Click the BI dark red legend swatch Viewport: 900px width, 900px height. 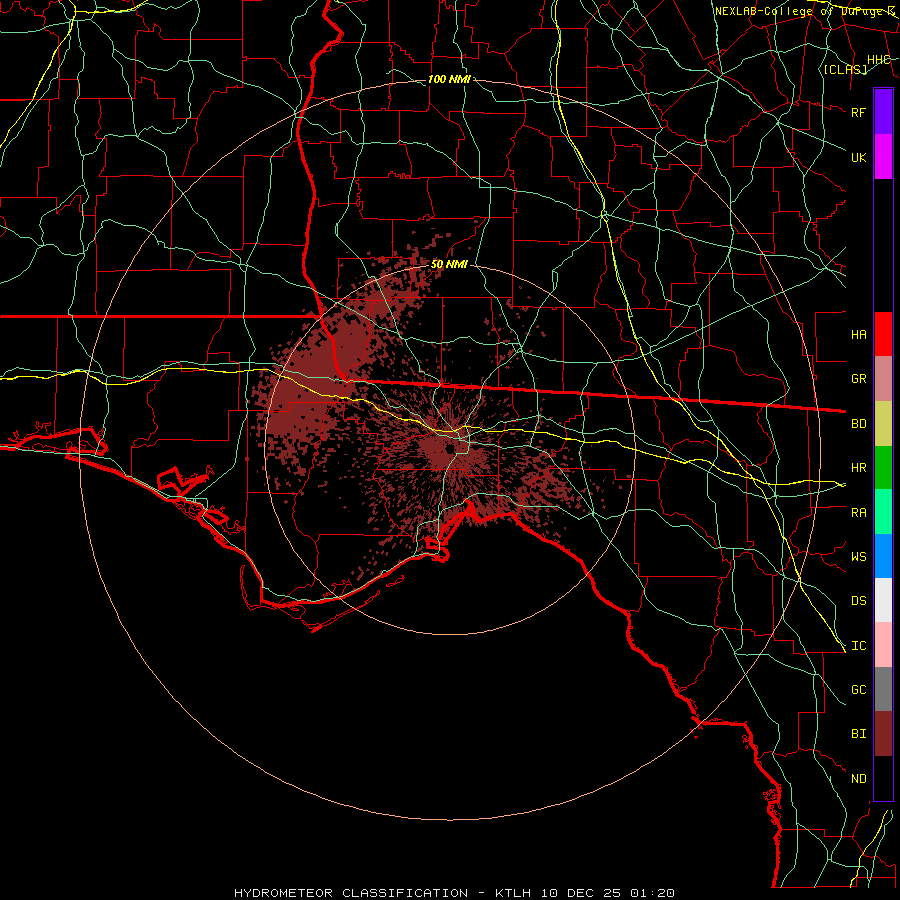pos(883,734)
